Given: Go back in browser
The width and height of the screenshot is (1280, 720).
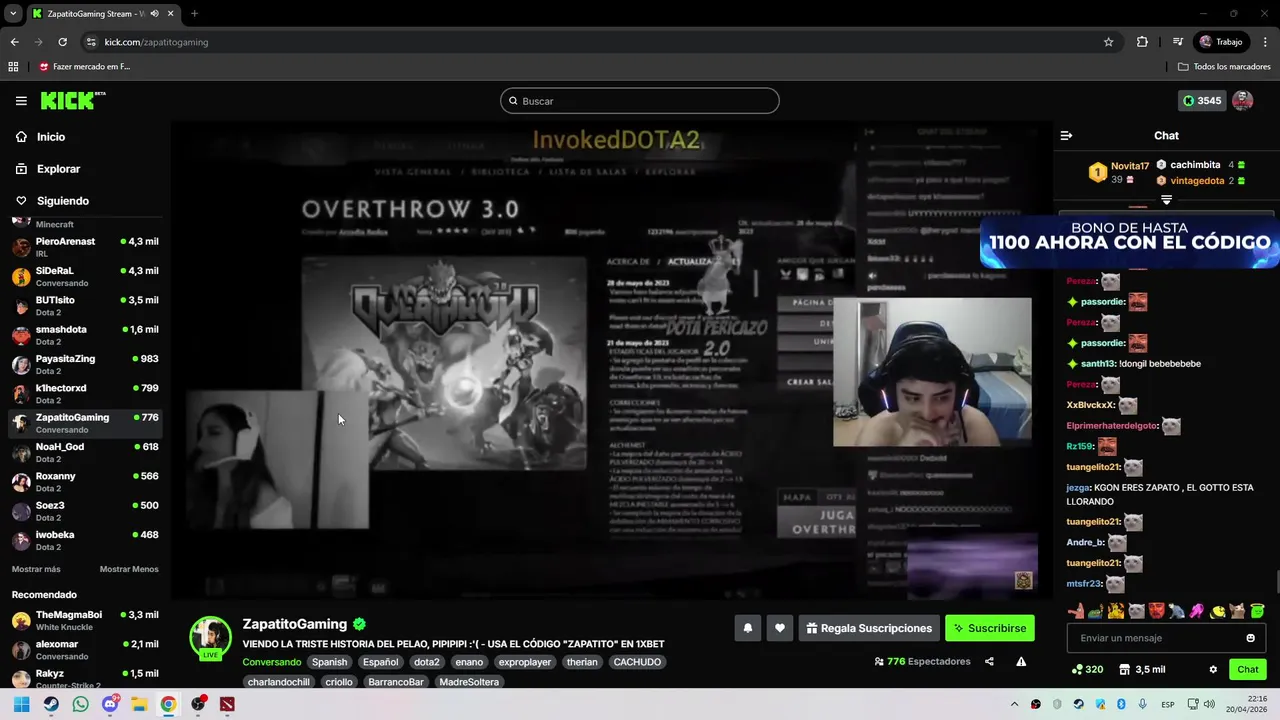Looking at the screenshot, I should [14, 42].
